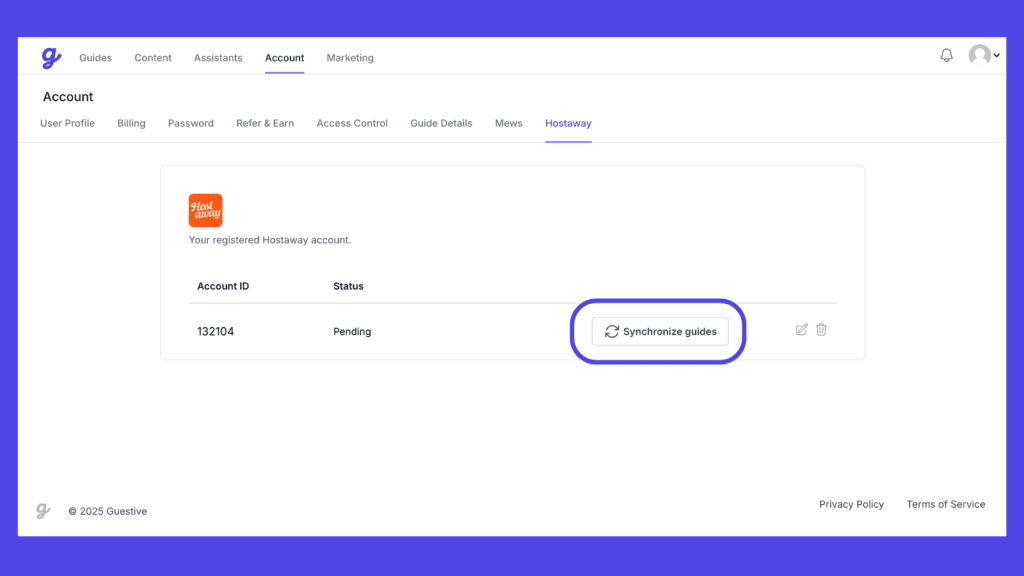
Task: Click the Pending status text
Action: coord(352,332)
